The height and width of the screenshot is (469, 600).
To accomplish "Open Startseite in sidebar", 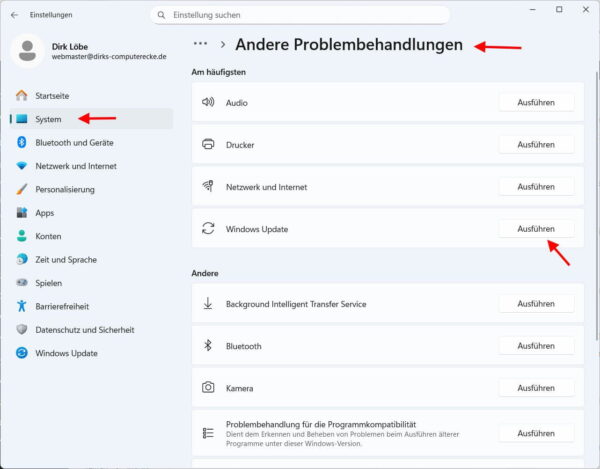I will point(91,96).
